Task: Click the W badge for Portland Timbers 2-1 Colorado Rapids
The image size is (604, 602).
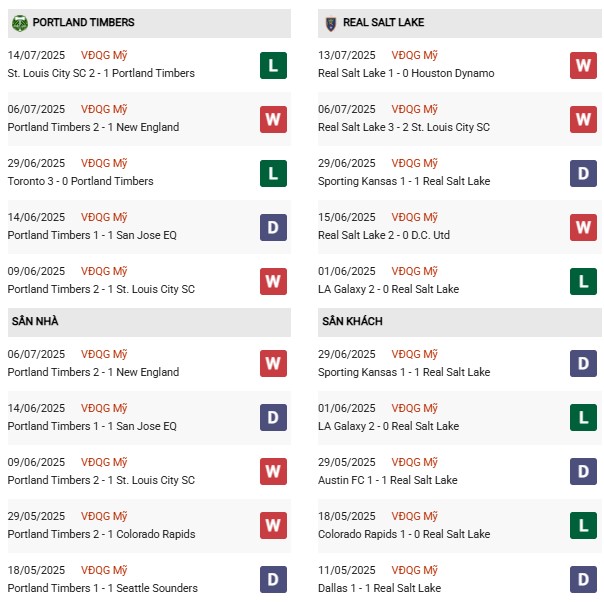Action: pos(273,525)
